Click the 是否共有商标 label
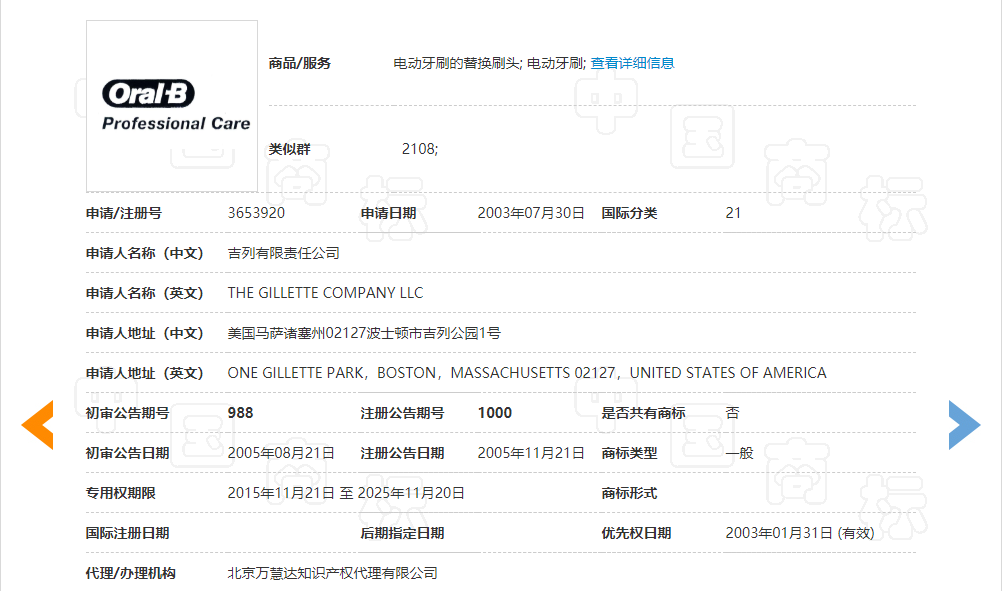1002x591 pixels. [x=643, y=413]
